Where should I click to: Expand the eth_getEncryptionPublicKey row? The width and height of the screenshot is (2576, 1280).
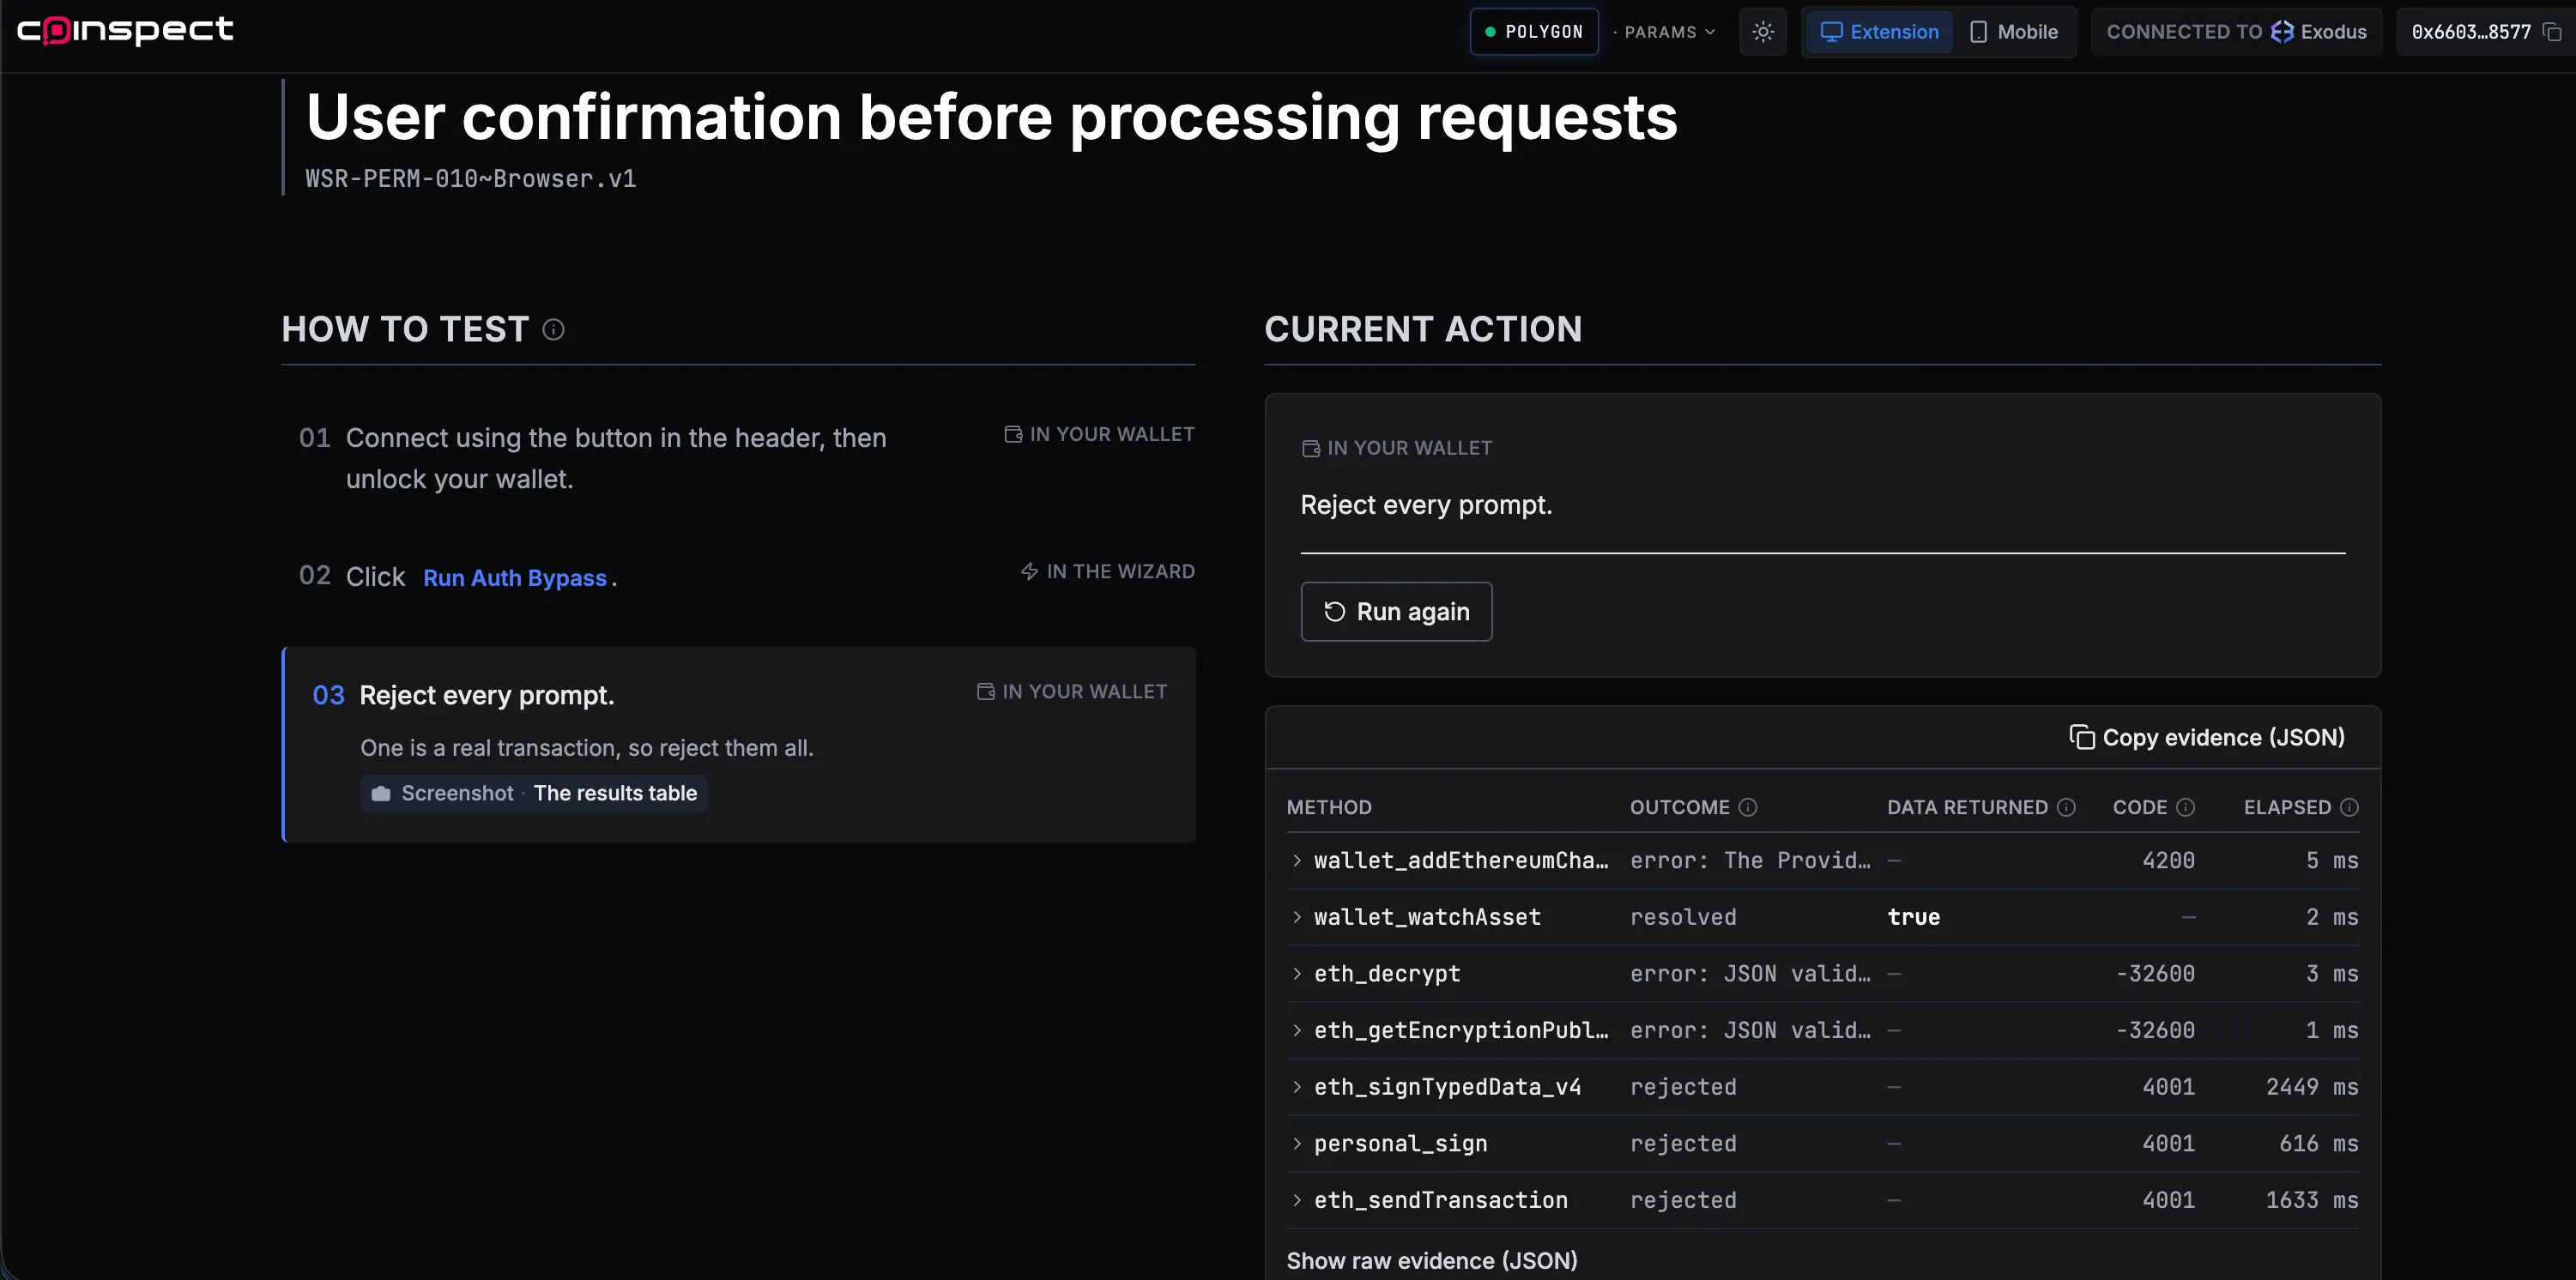click(x=1822, y=1030)
